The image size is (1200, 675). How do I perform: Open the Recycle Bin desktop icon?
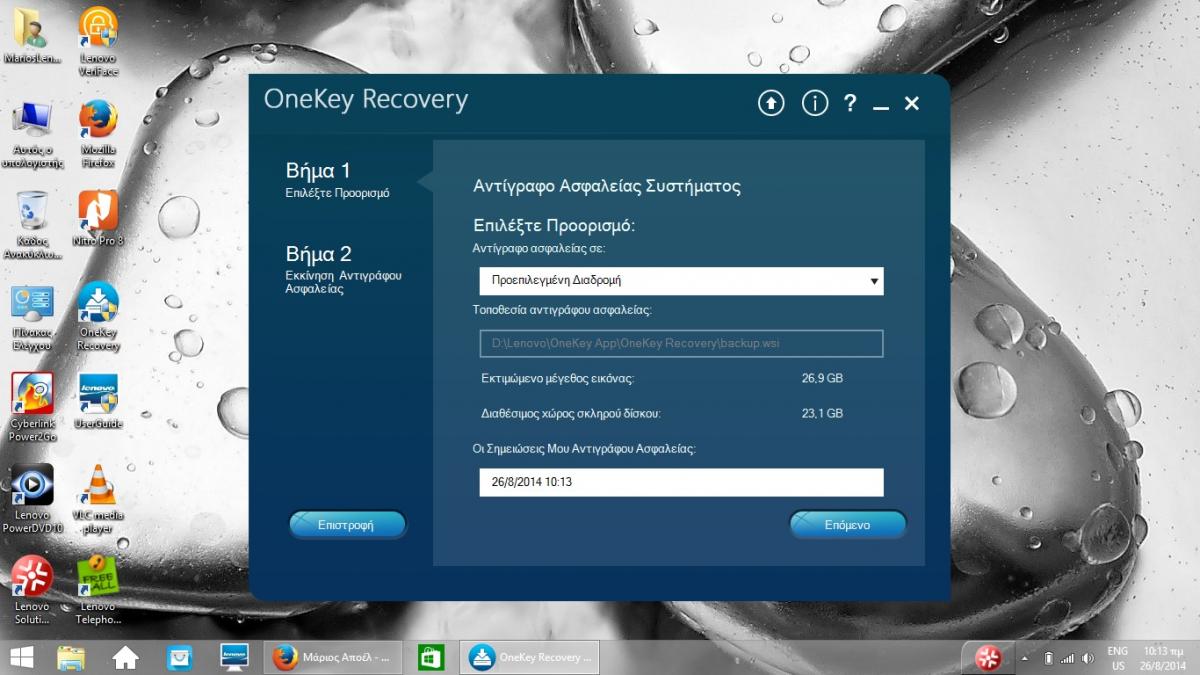pos(32,226)
